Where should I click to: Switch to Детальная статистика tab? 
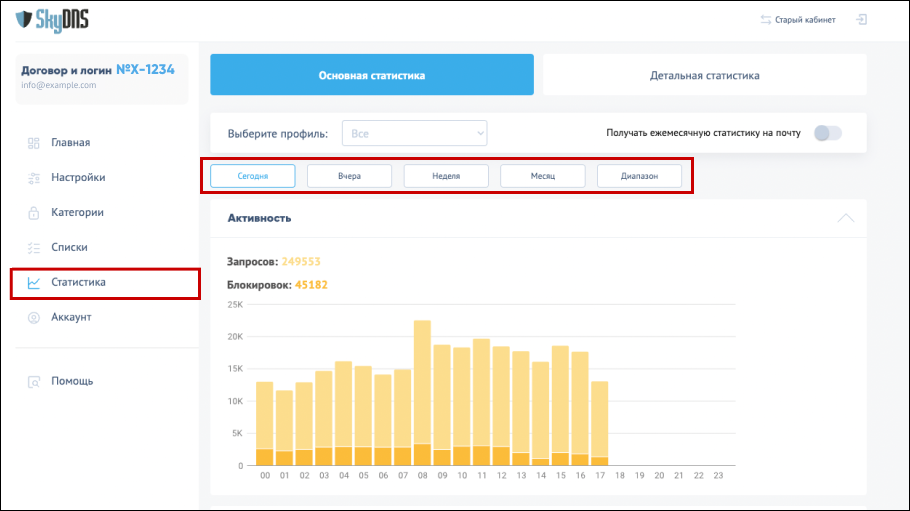pyautogui.click(x=705, y=75)
